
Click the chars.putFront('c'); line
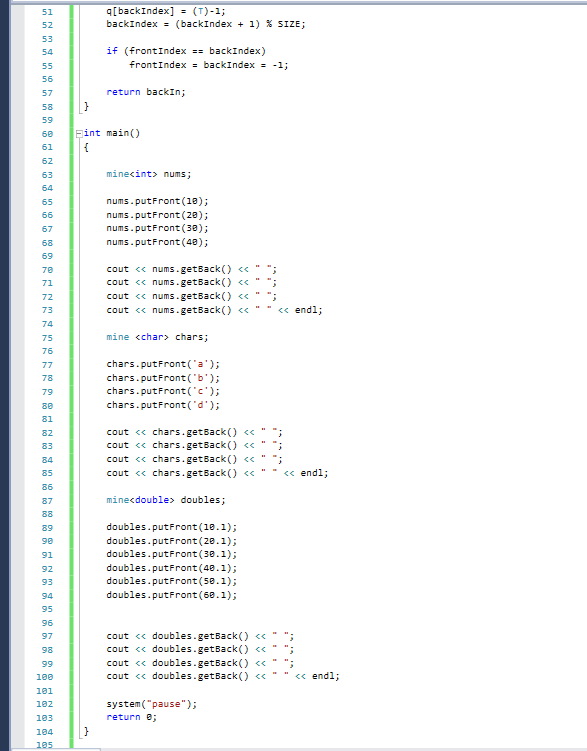(x=163, y=391)
